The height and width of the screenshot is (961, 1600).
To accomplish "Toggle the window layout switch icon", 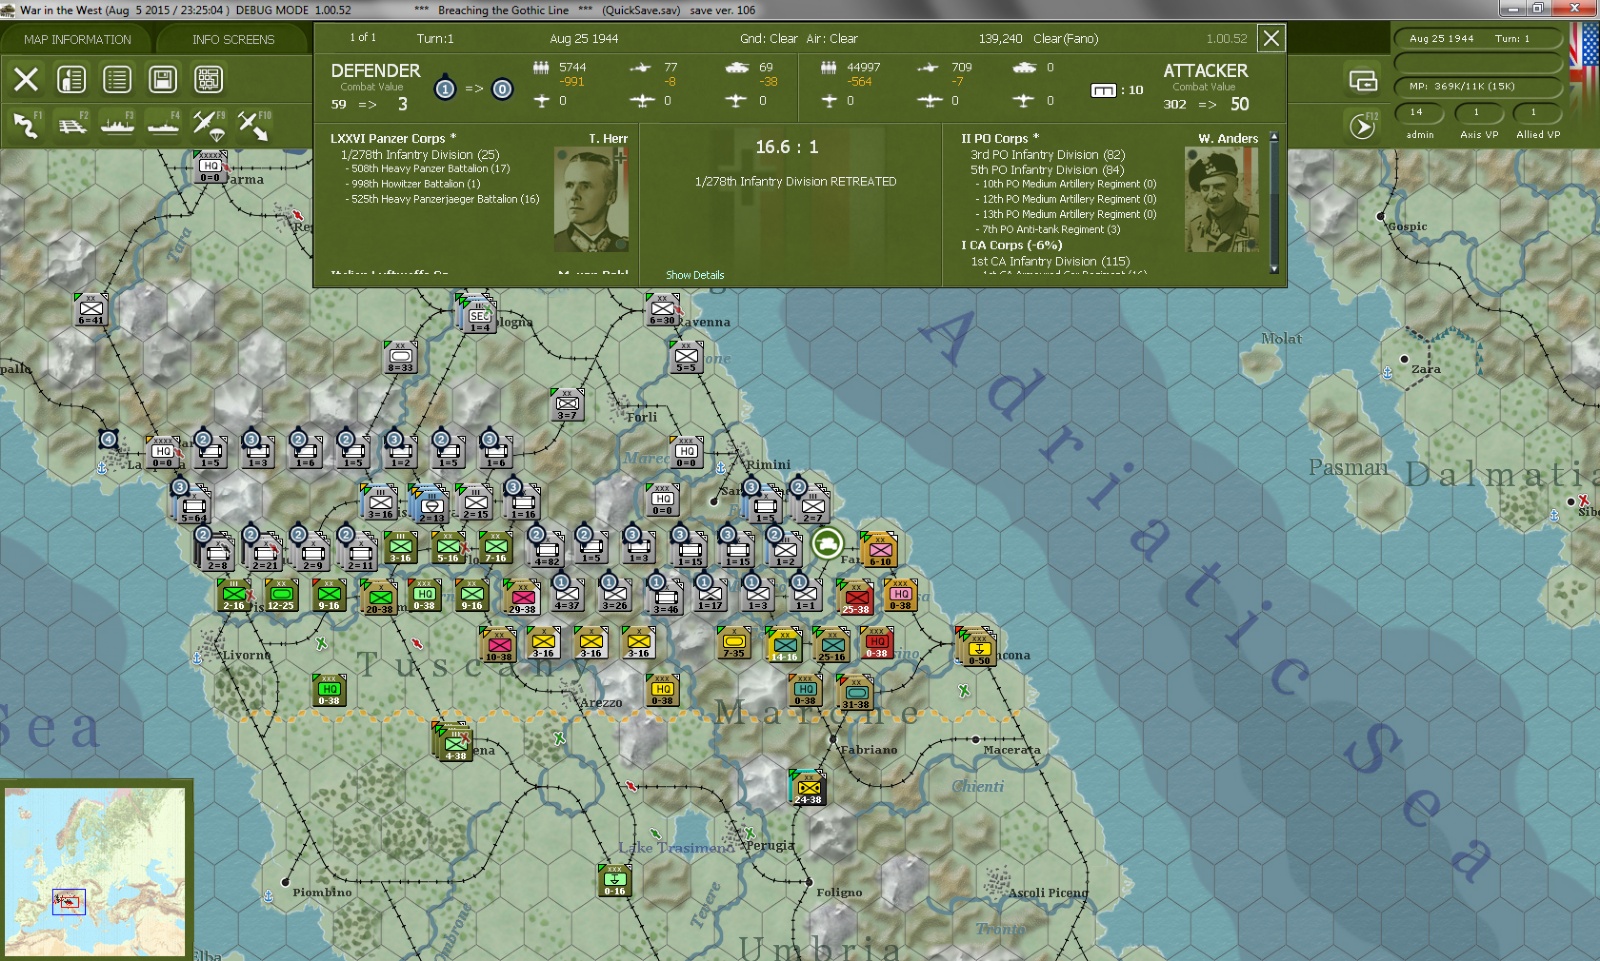I will tap(1362, 80).
